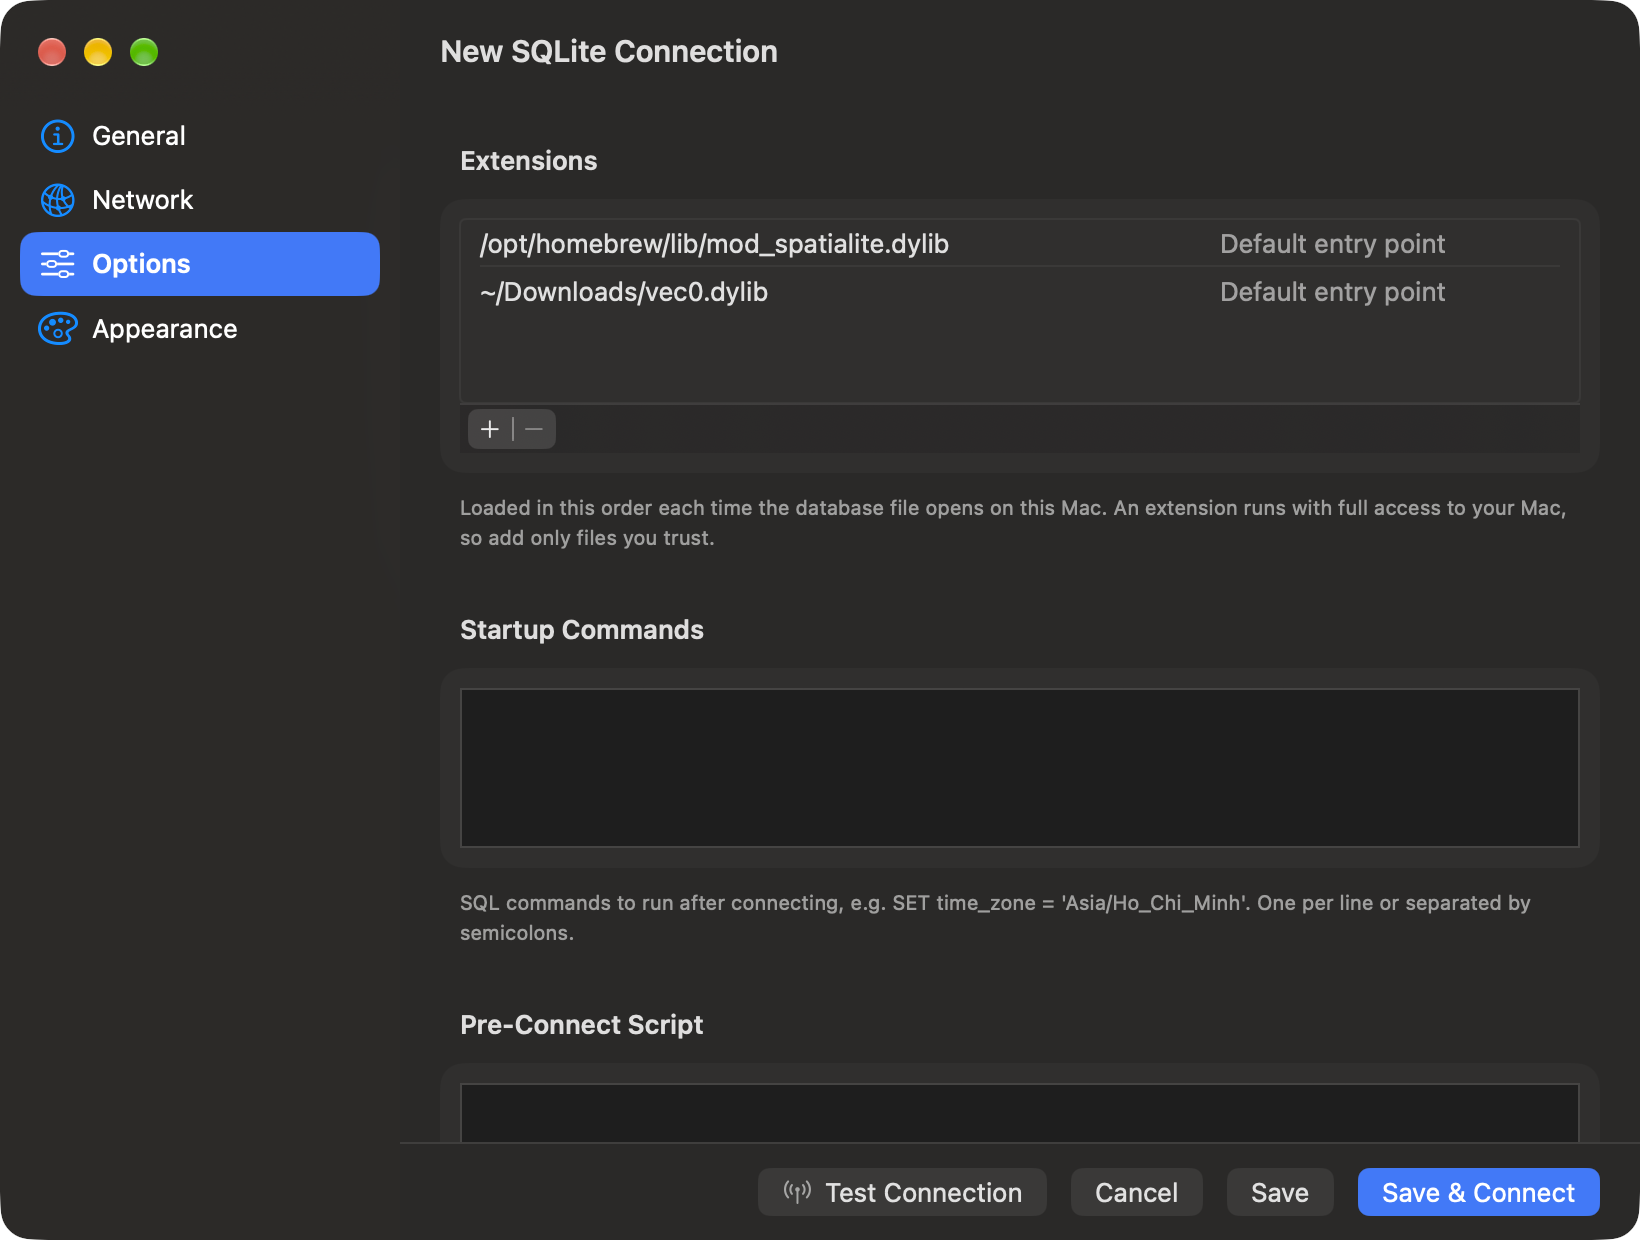Image resolution: width=1640 pixels, height=1240 pixels.
Task: Switch to the Network section
Action: (200, 200)
